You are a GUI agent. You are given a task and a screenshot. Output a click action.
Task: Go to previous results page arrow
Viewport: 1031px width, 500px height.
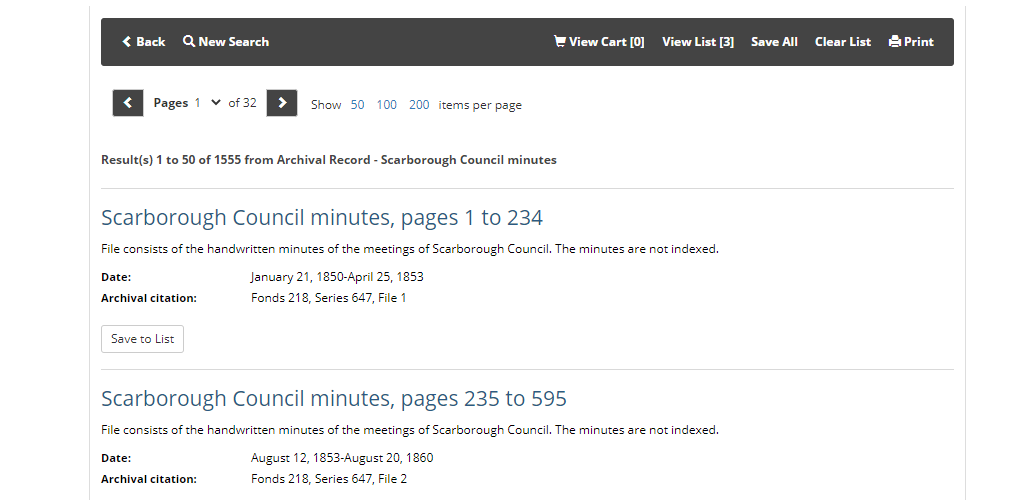pos(128,103)
